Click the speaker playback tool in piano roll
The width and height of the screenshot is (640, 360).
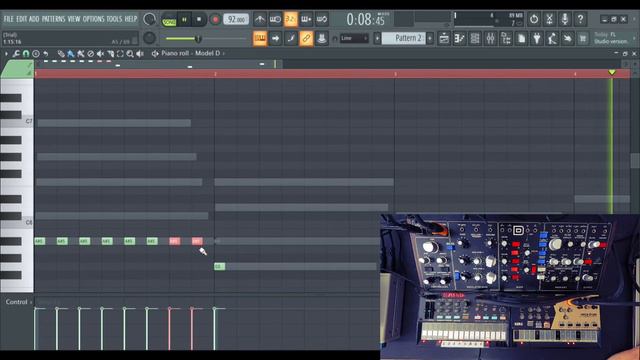[140, 53]
